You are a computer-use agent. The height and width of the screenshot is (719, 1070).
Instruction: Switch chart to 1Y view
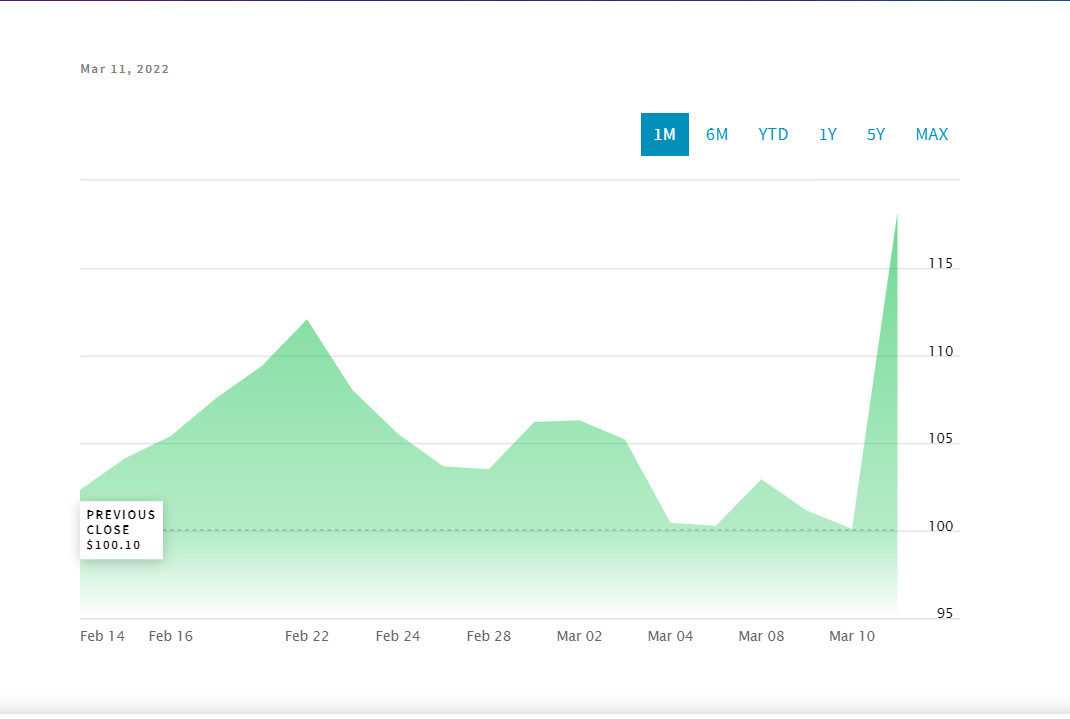click(828, 134)
